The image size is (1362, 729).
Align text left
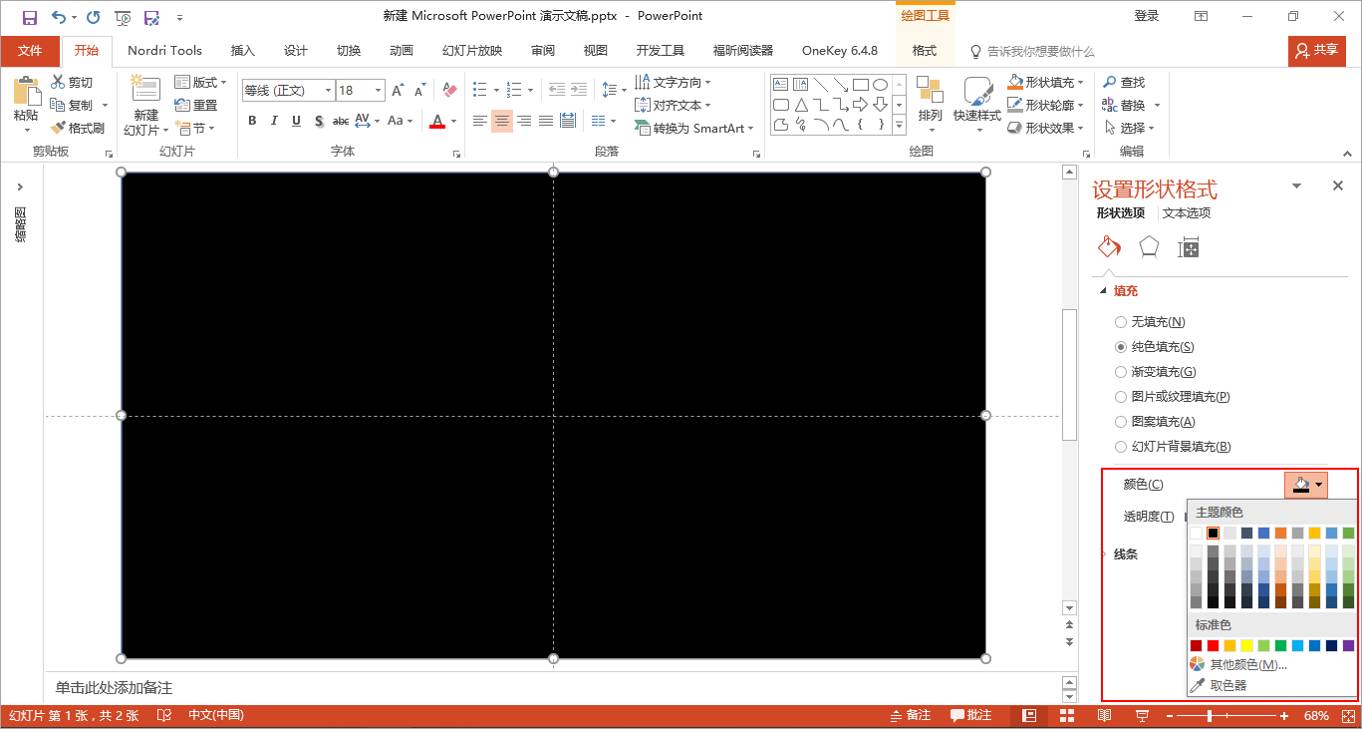[480, 121]
